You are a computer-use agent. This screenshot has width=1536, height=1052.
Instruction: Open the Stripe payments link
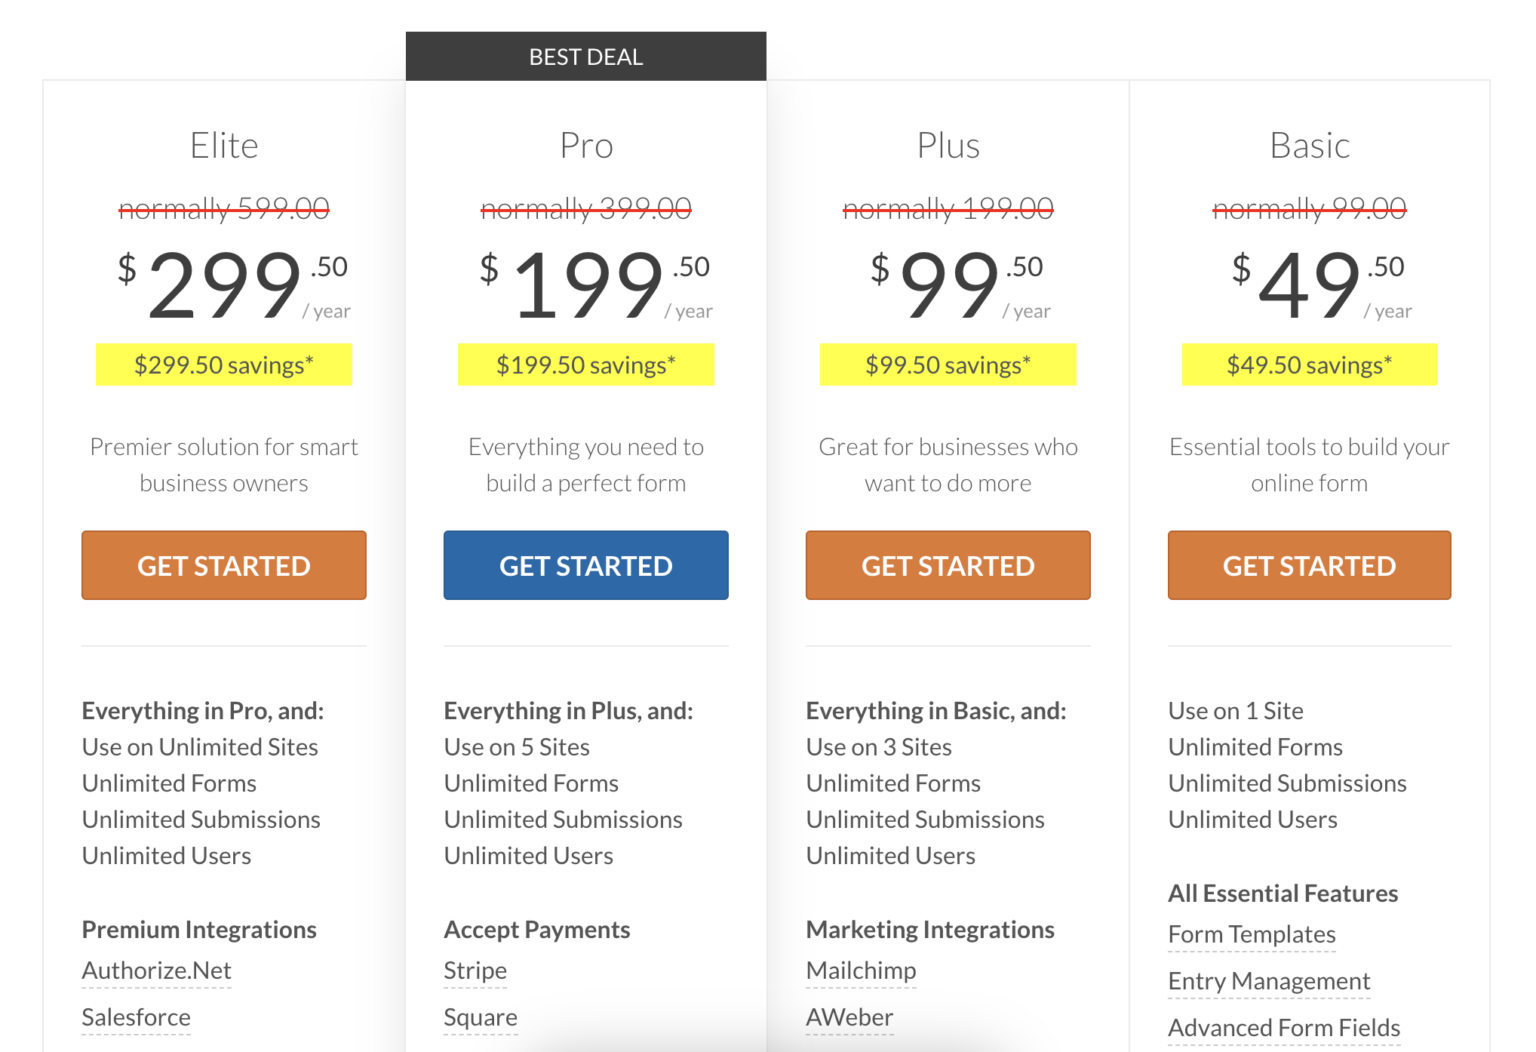coord(475,970)
